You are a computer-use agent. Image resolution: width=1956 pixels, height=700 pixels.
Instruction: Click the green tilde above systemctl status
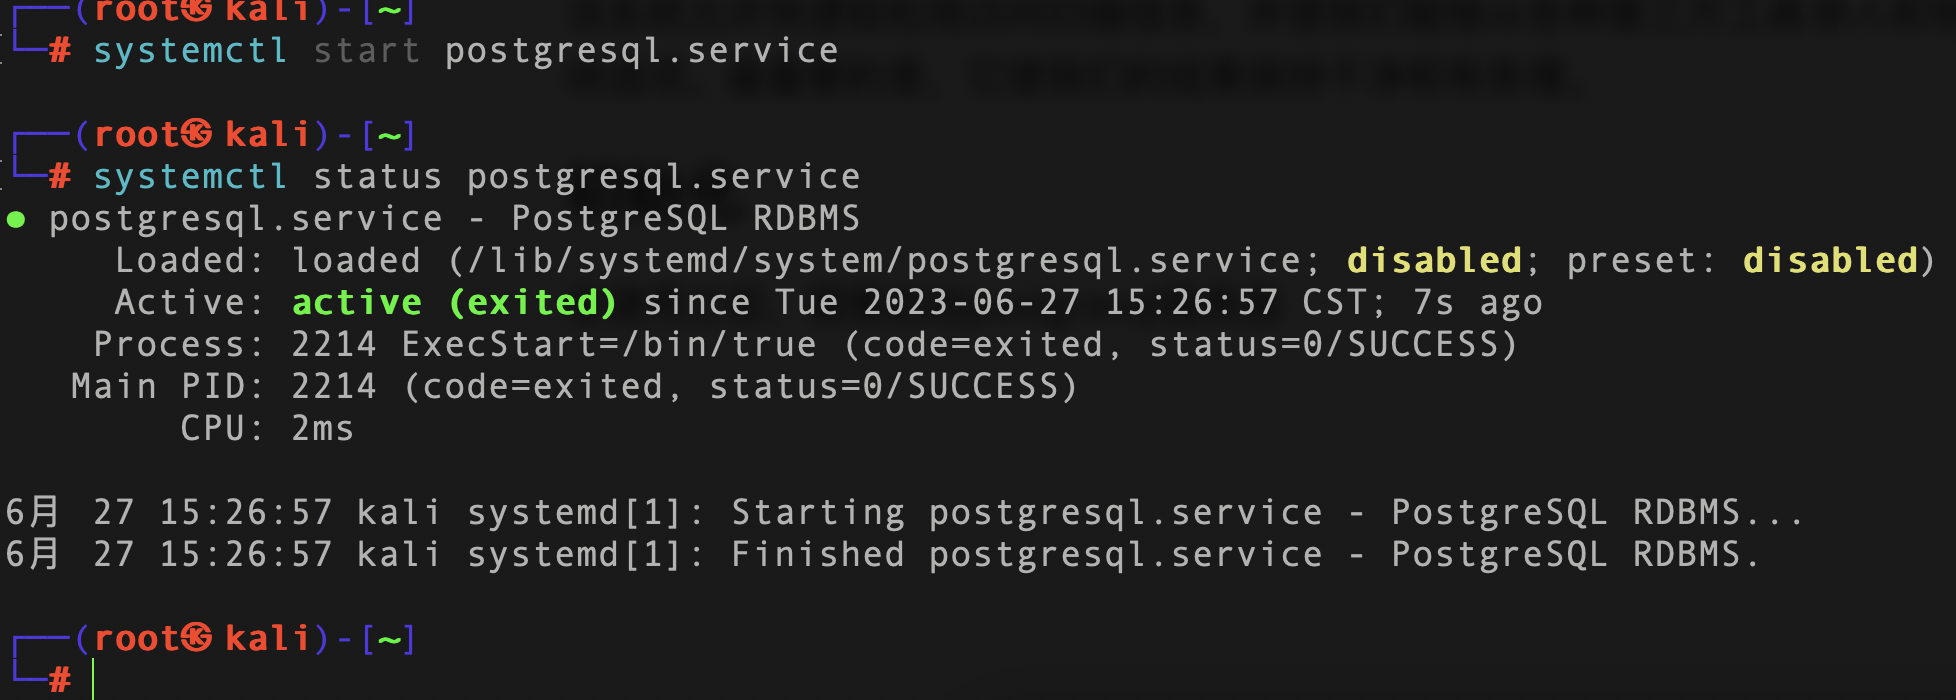click(390, 134)
